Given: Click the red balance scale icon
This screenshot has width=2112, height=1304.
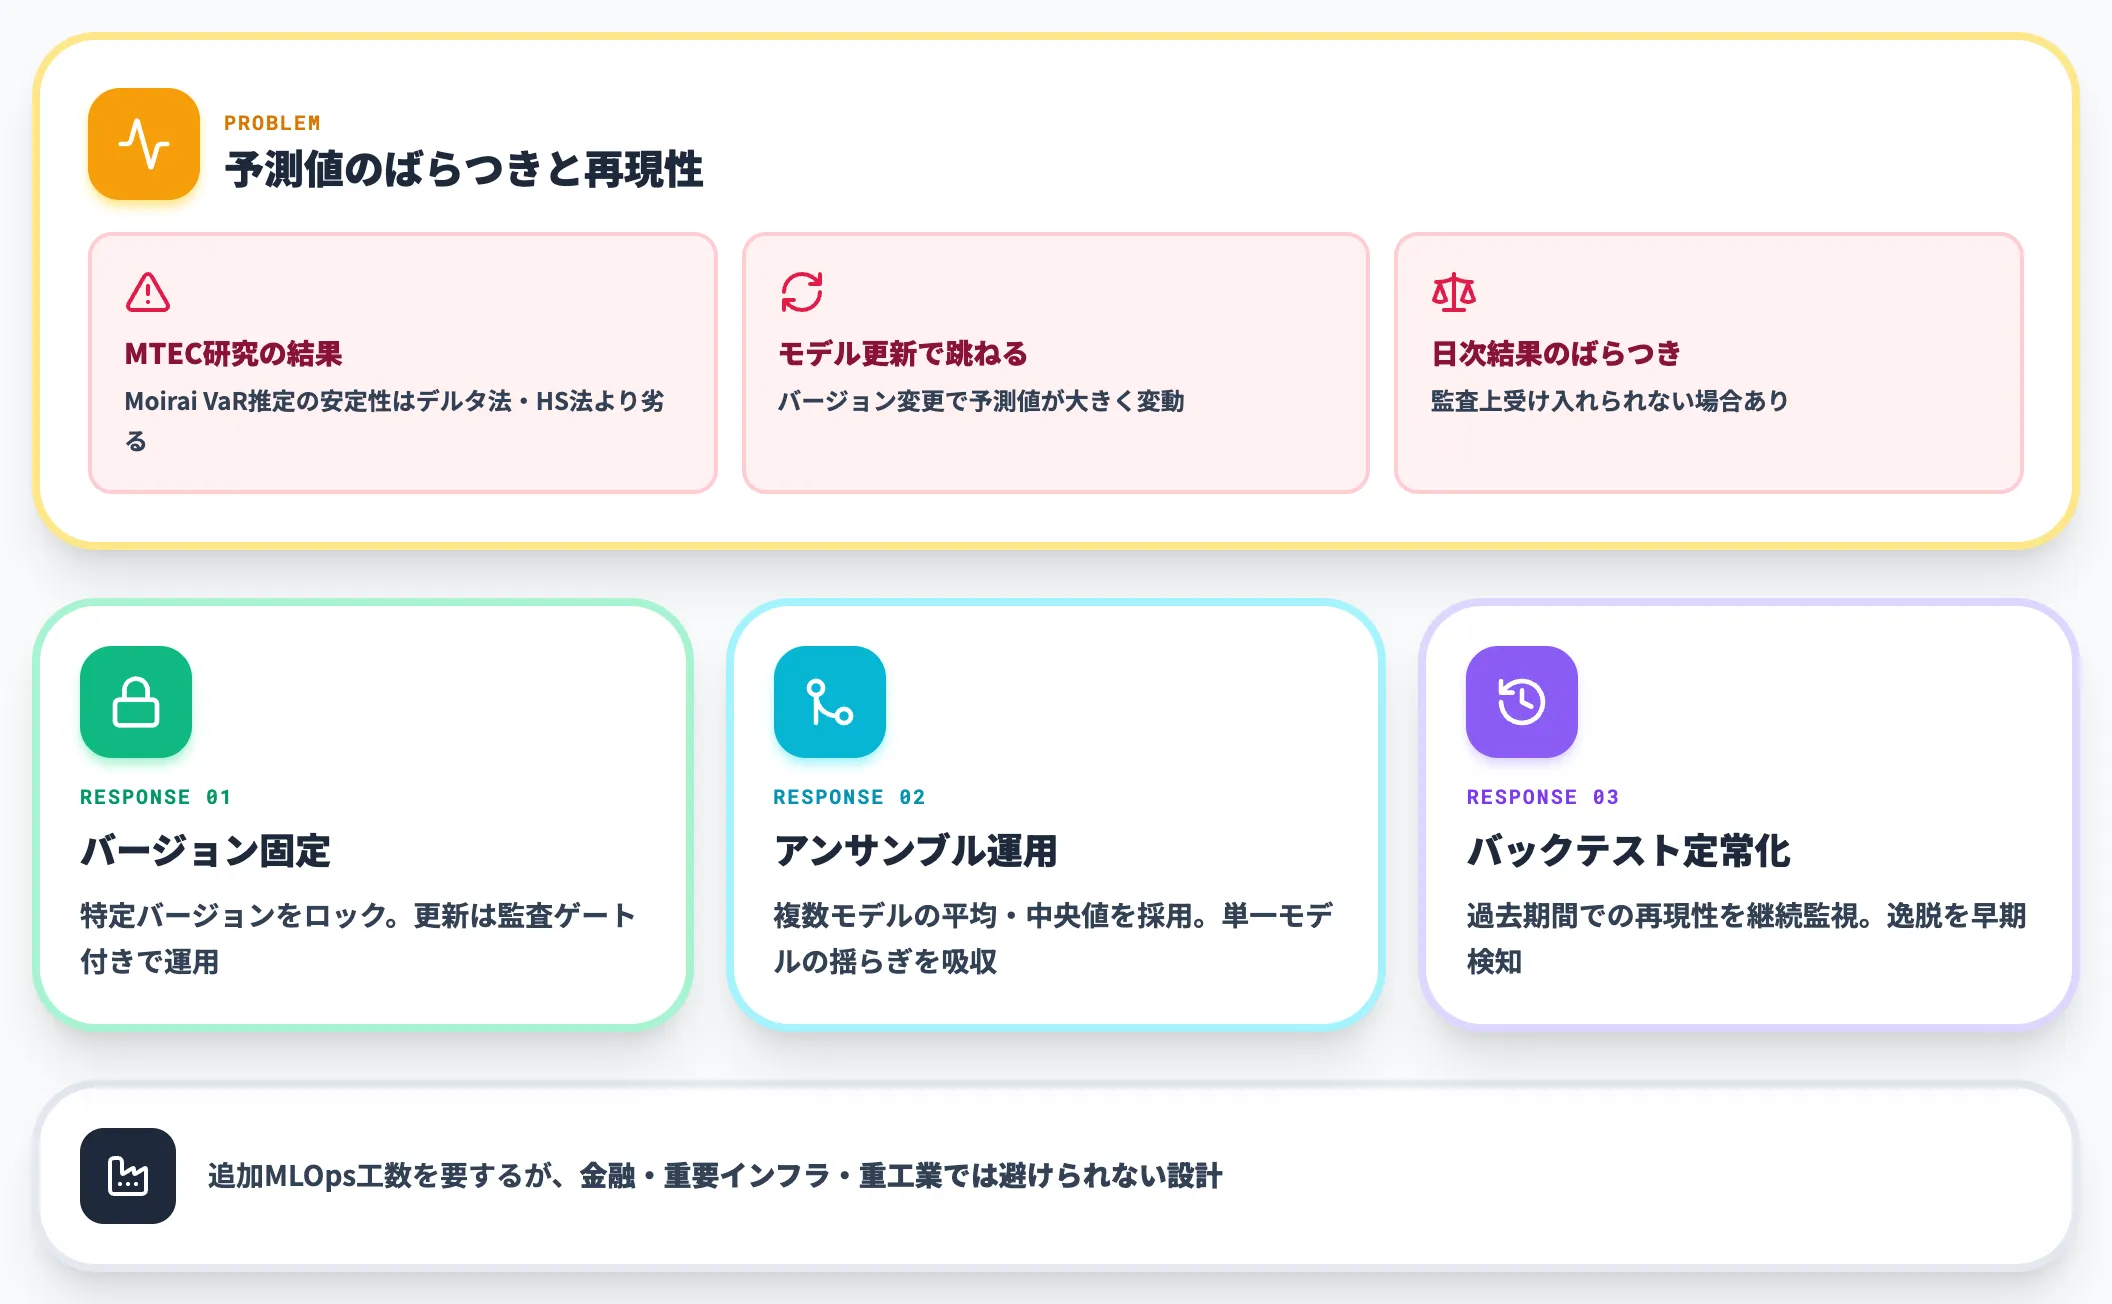Looking at the screenshot, I should point(1454,292).
